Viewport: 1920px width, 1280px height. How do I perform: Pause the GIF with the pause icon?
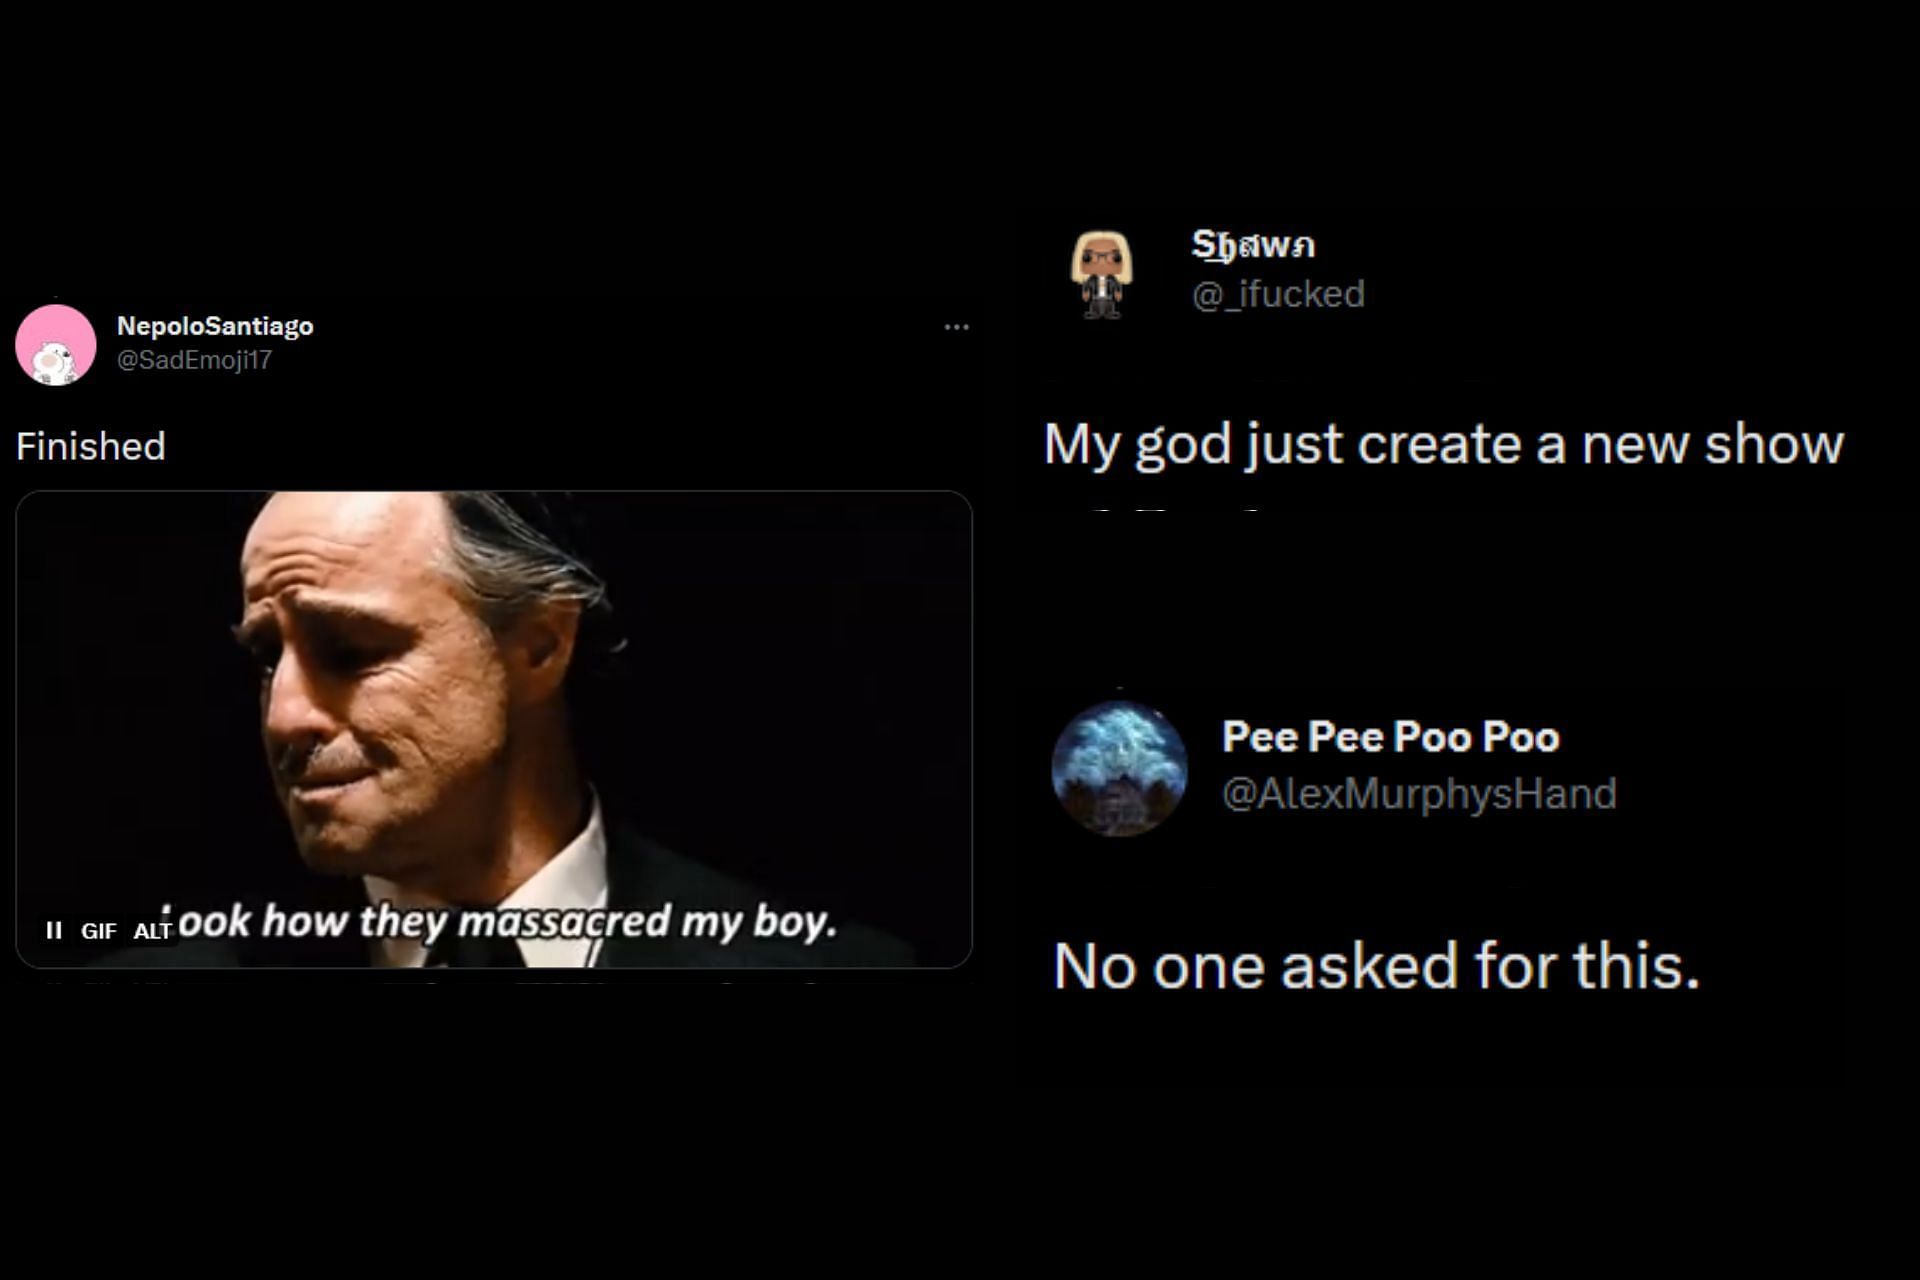(54, 931)
